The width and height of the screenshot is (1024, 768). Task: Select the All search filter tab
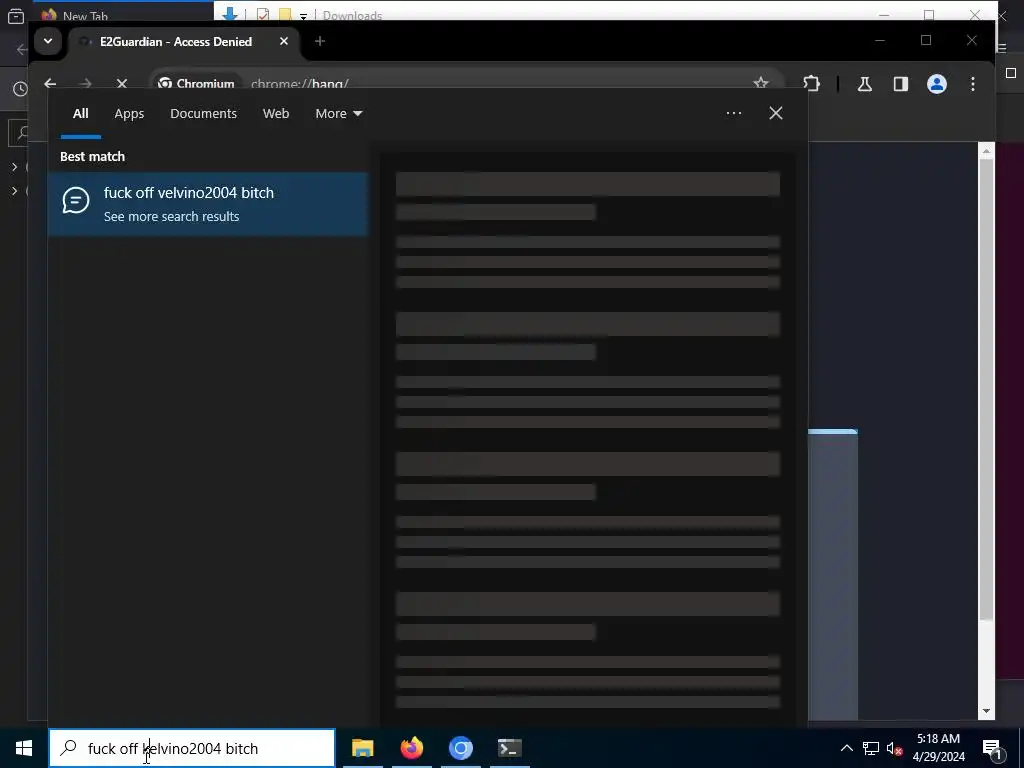coord(80,114)
